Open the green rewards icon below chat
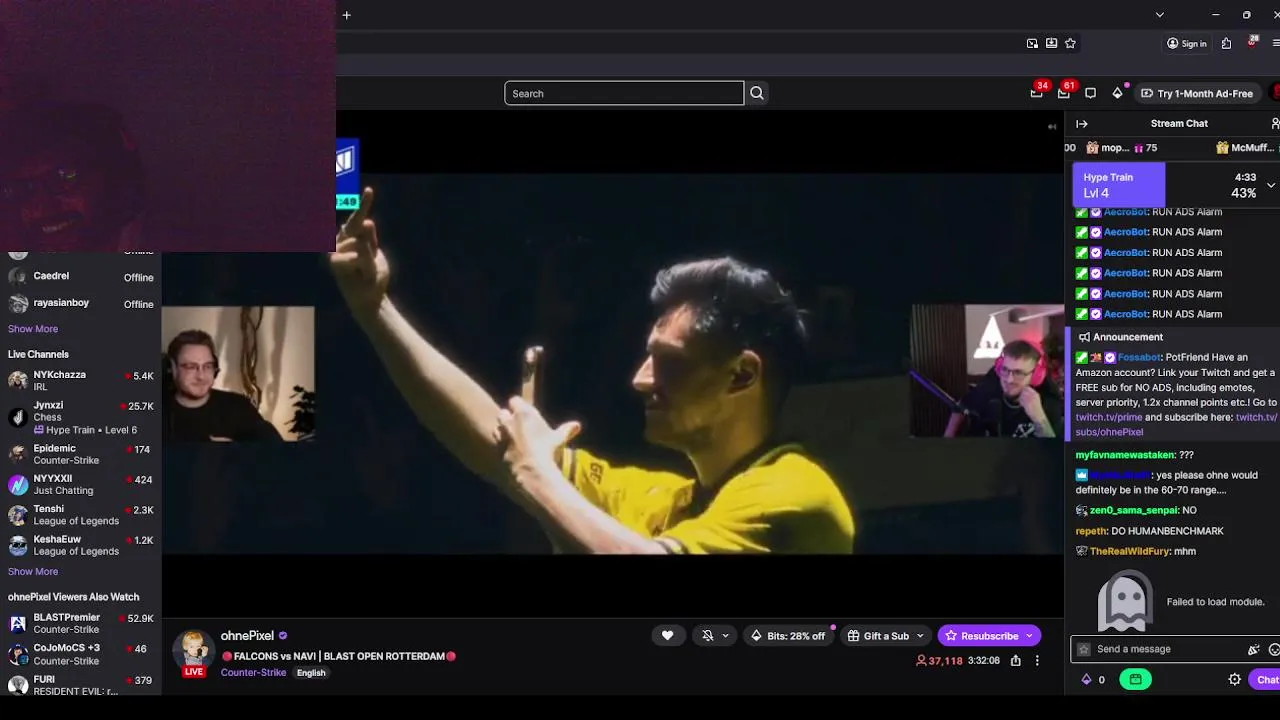1280x720 pixels. (1135, 680)
